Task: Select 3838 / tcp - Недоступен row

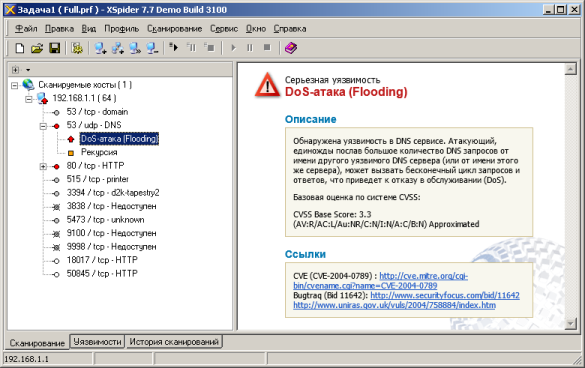Action: point(111,206)
